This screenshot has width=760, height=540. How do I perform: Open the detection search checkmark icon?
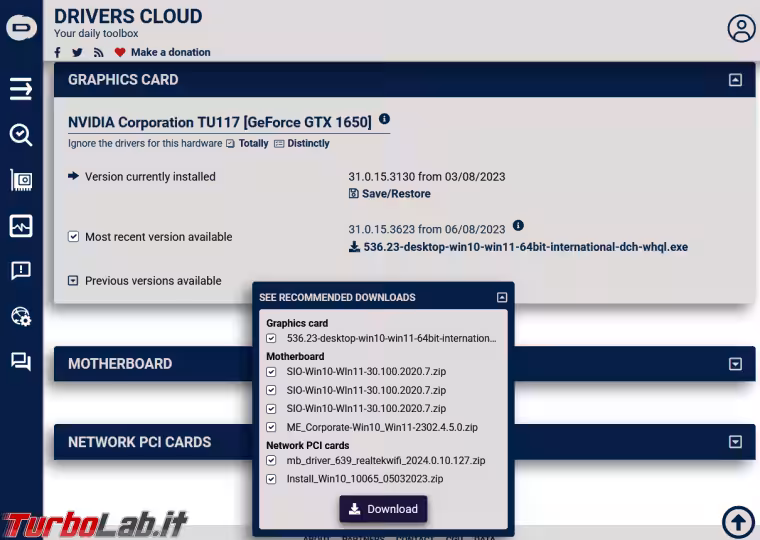pos(21,135)
